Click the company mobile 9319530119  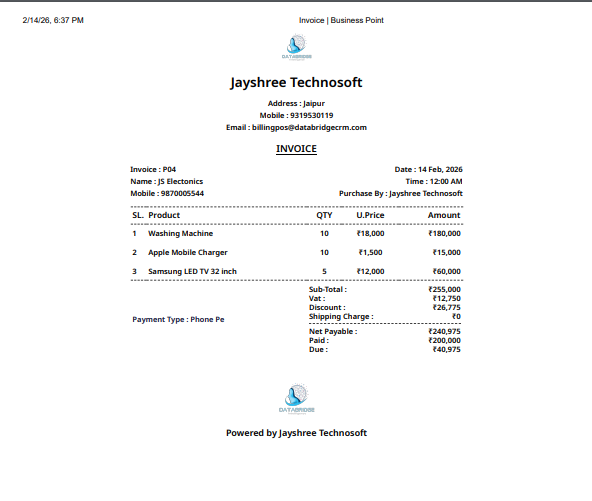coord(311,116)
